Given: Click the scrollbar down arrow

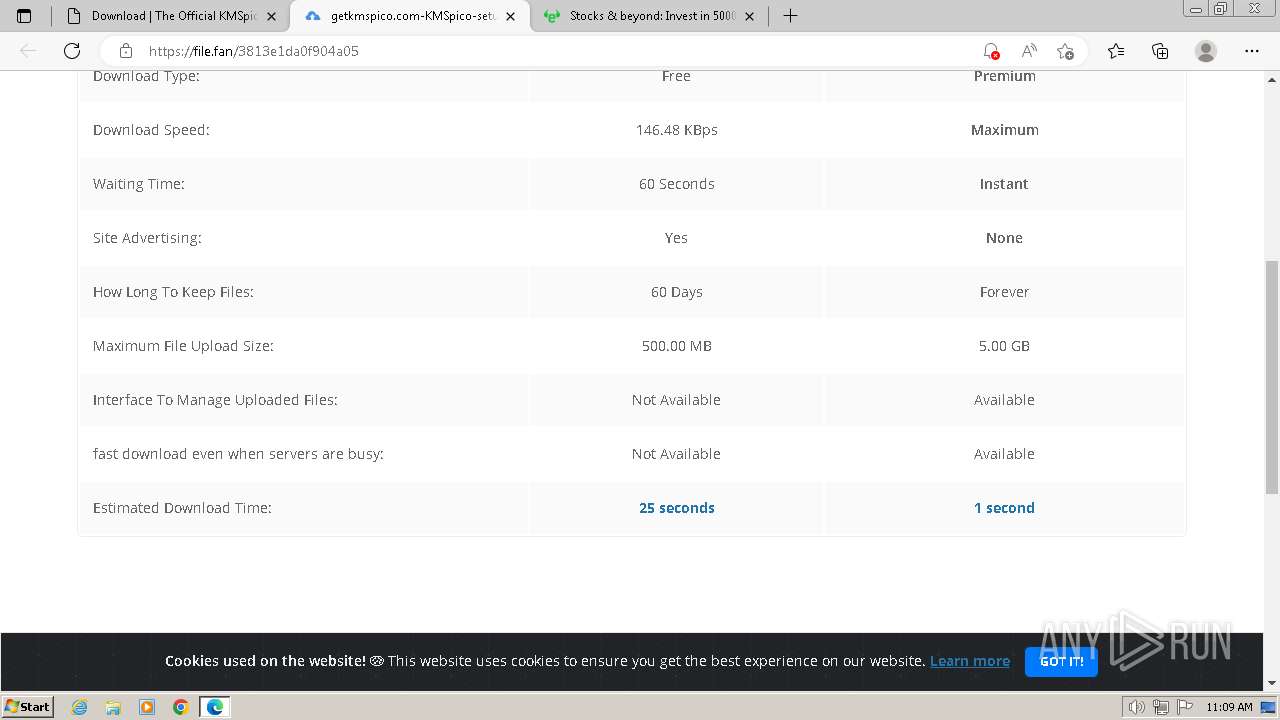Looking at the screenshot, I should click(x=1271, y=683).
